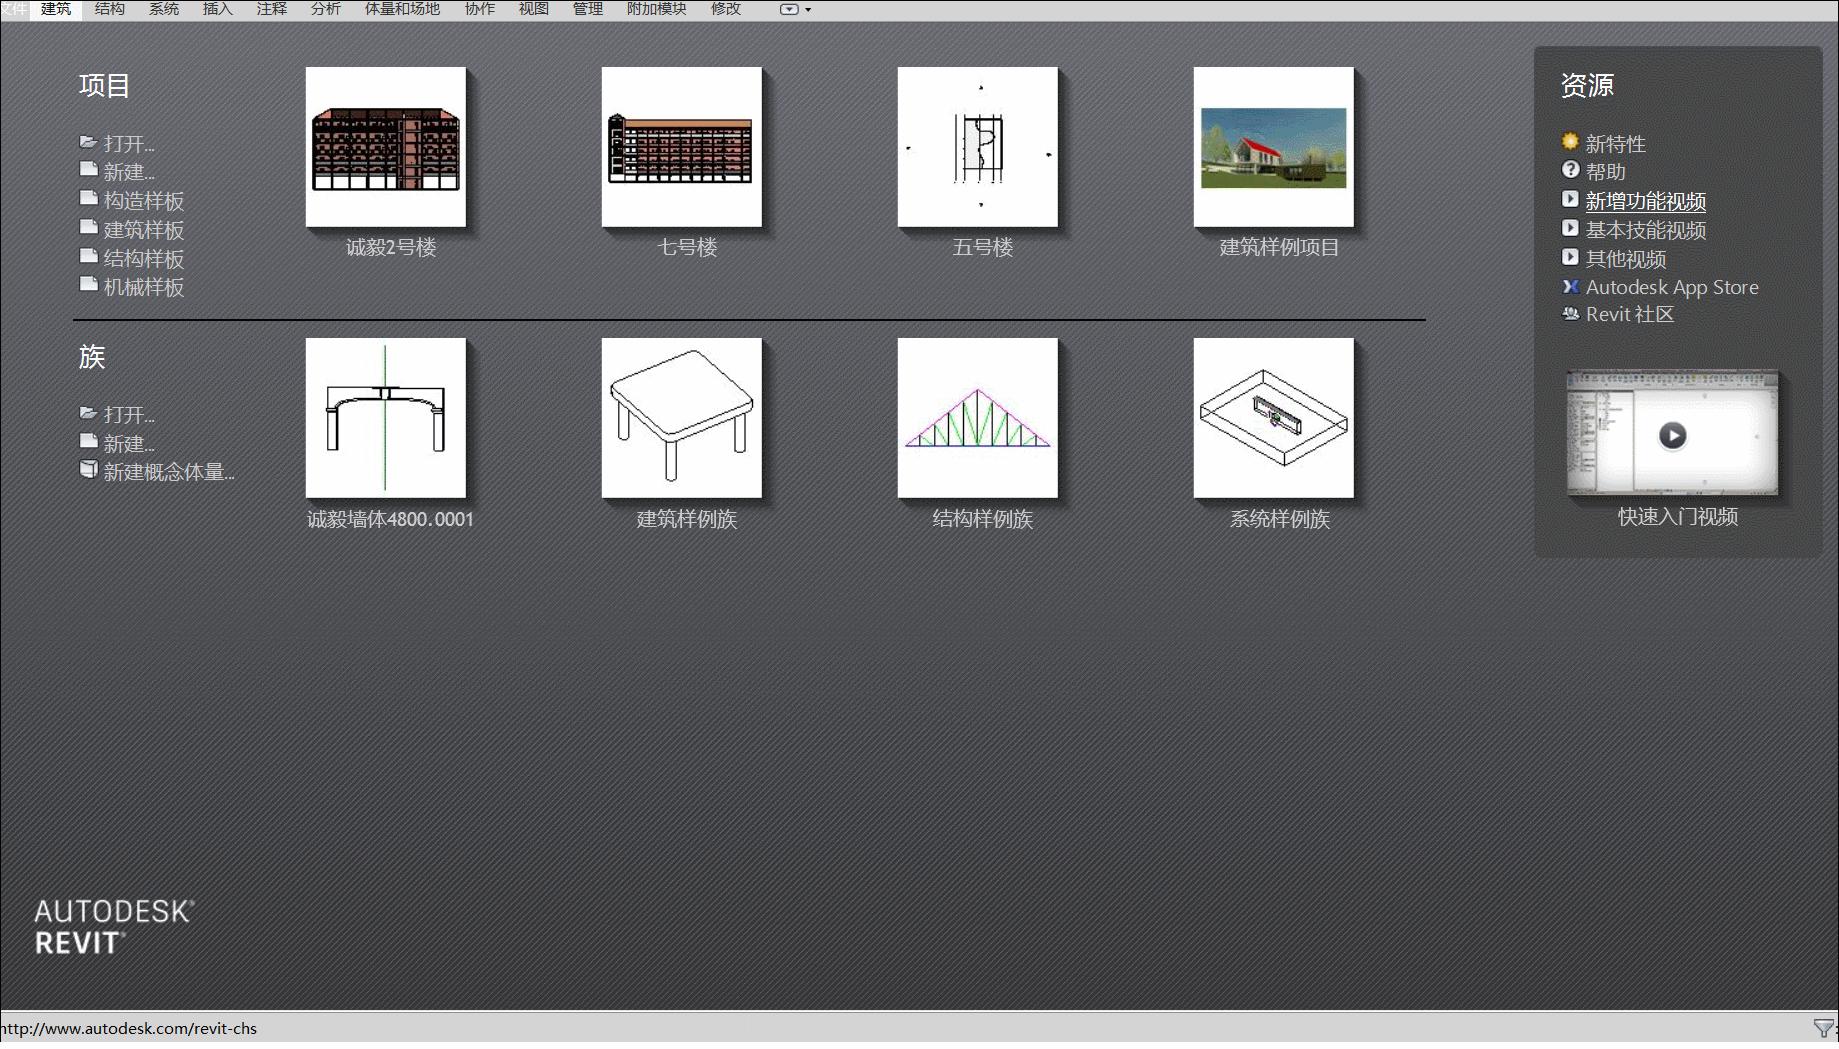The height and width of the screenshot is (1049, 1839).
Task: Select the 插入 ribbon tab
Action: [218, 9]
